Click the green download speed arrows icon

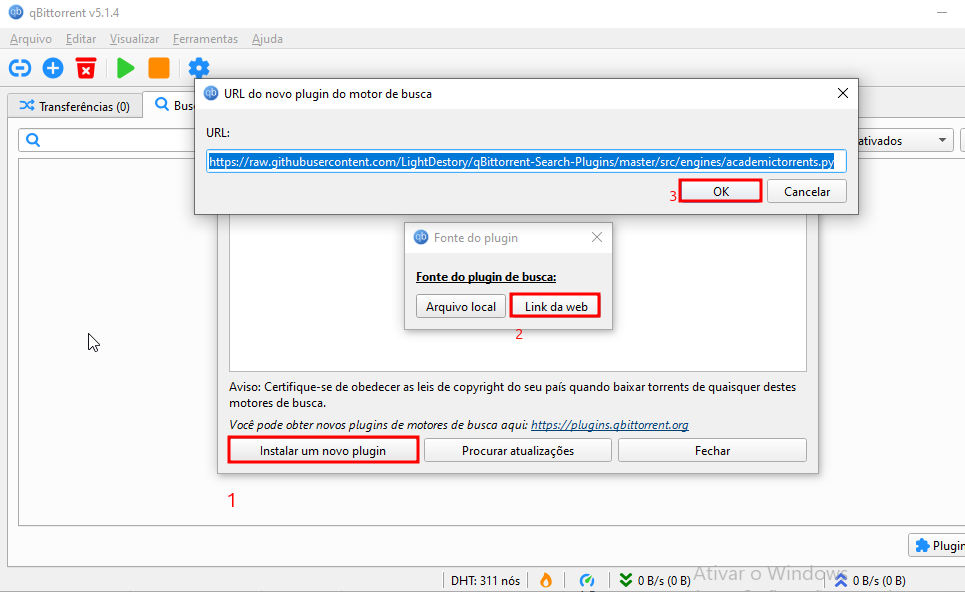[624, 580]
